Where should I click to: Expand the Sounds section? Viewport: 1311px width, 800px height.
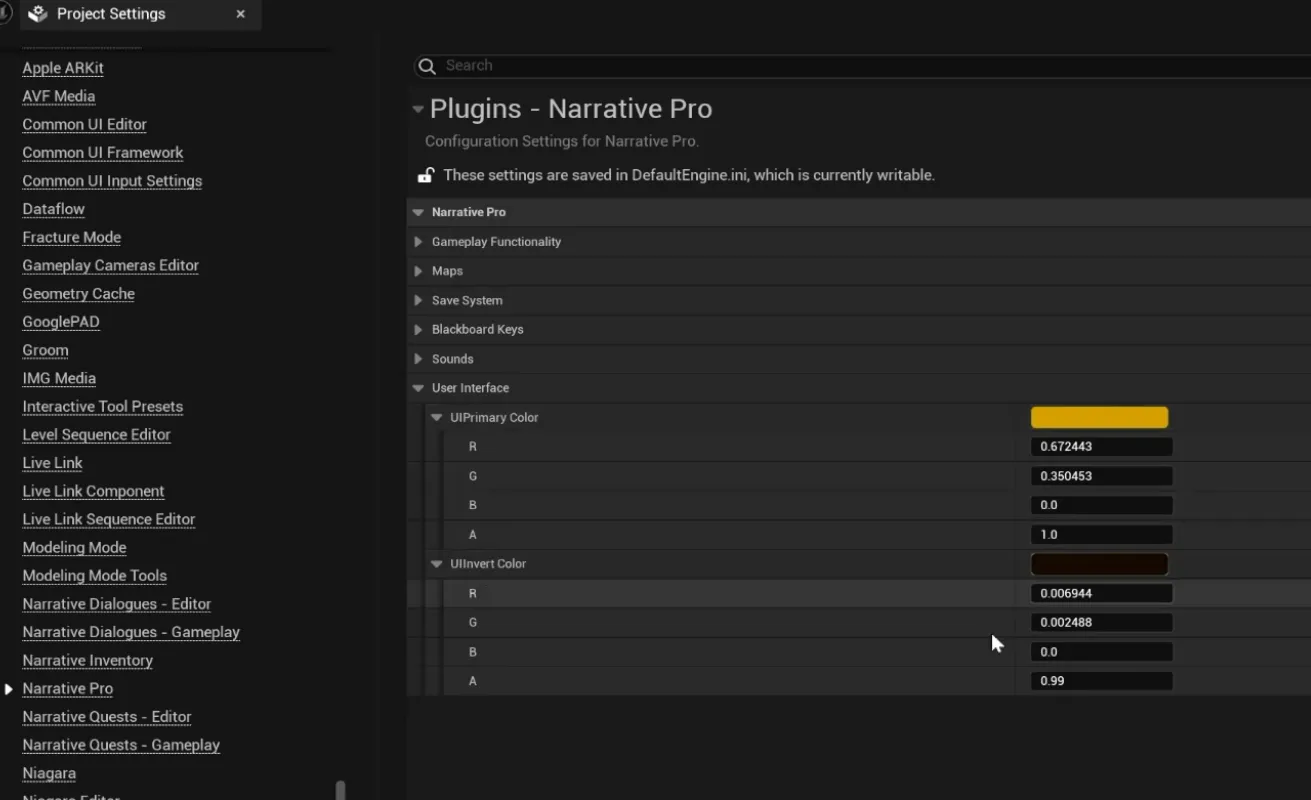coord(418,359)
